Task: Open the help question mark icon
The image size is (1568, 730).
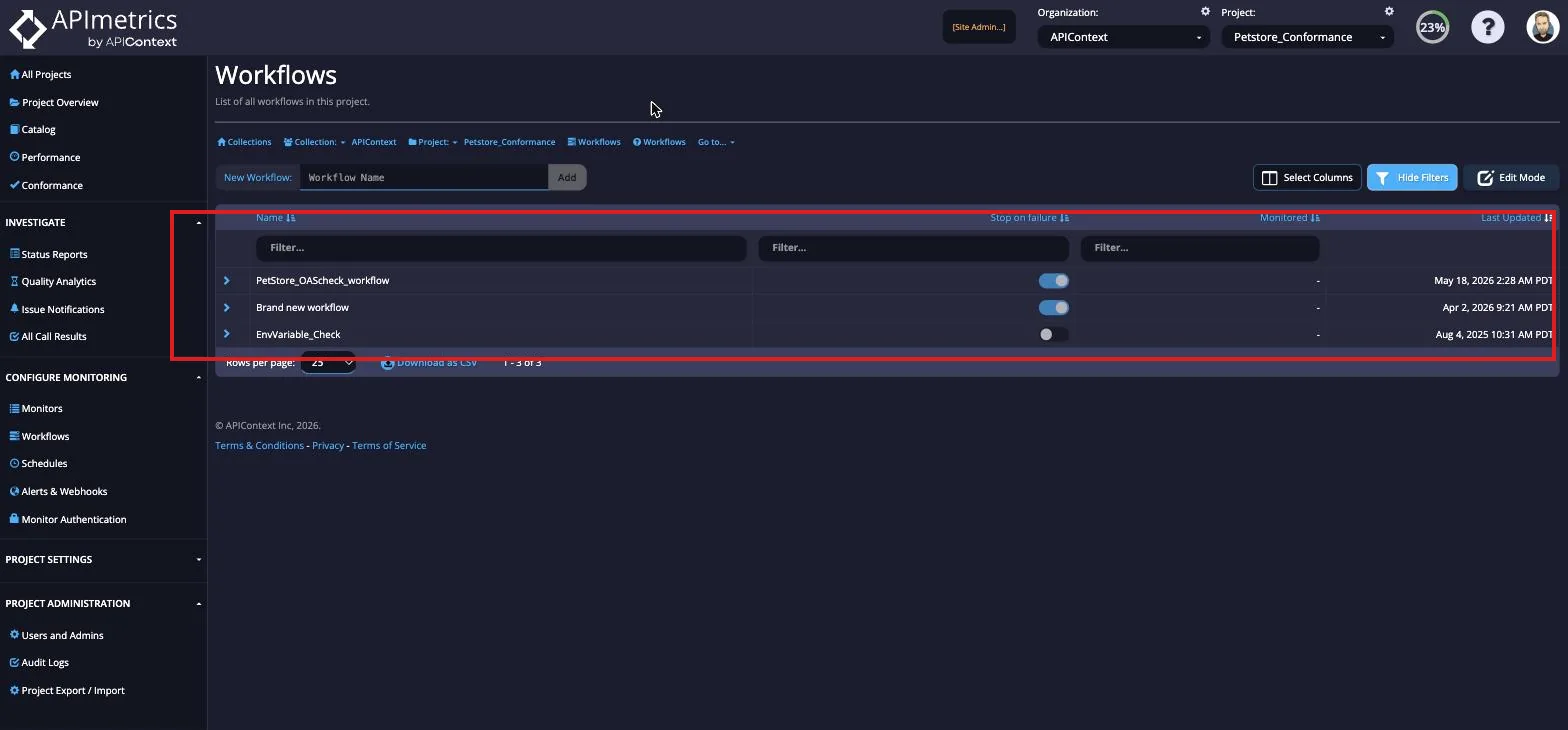Action: pyautogui.click(x=1487, y=27)
